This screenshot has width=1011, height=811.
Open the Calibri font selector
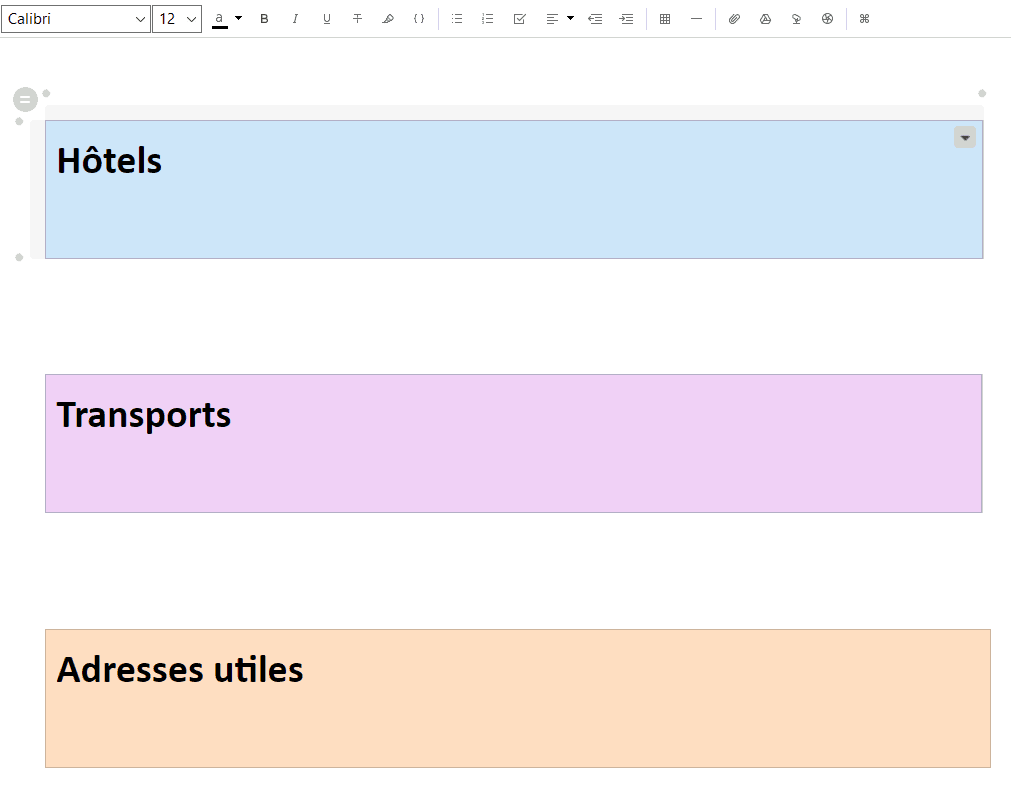tap(76, 18)
